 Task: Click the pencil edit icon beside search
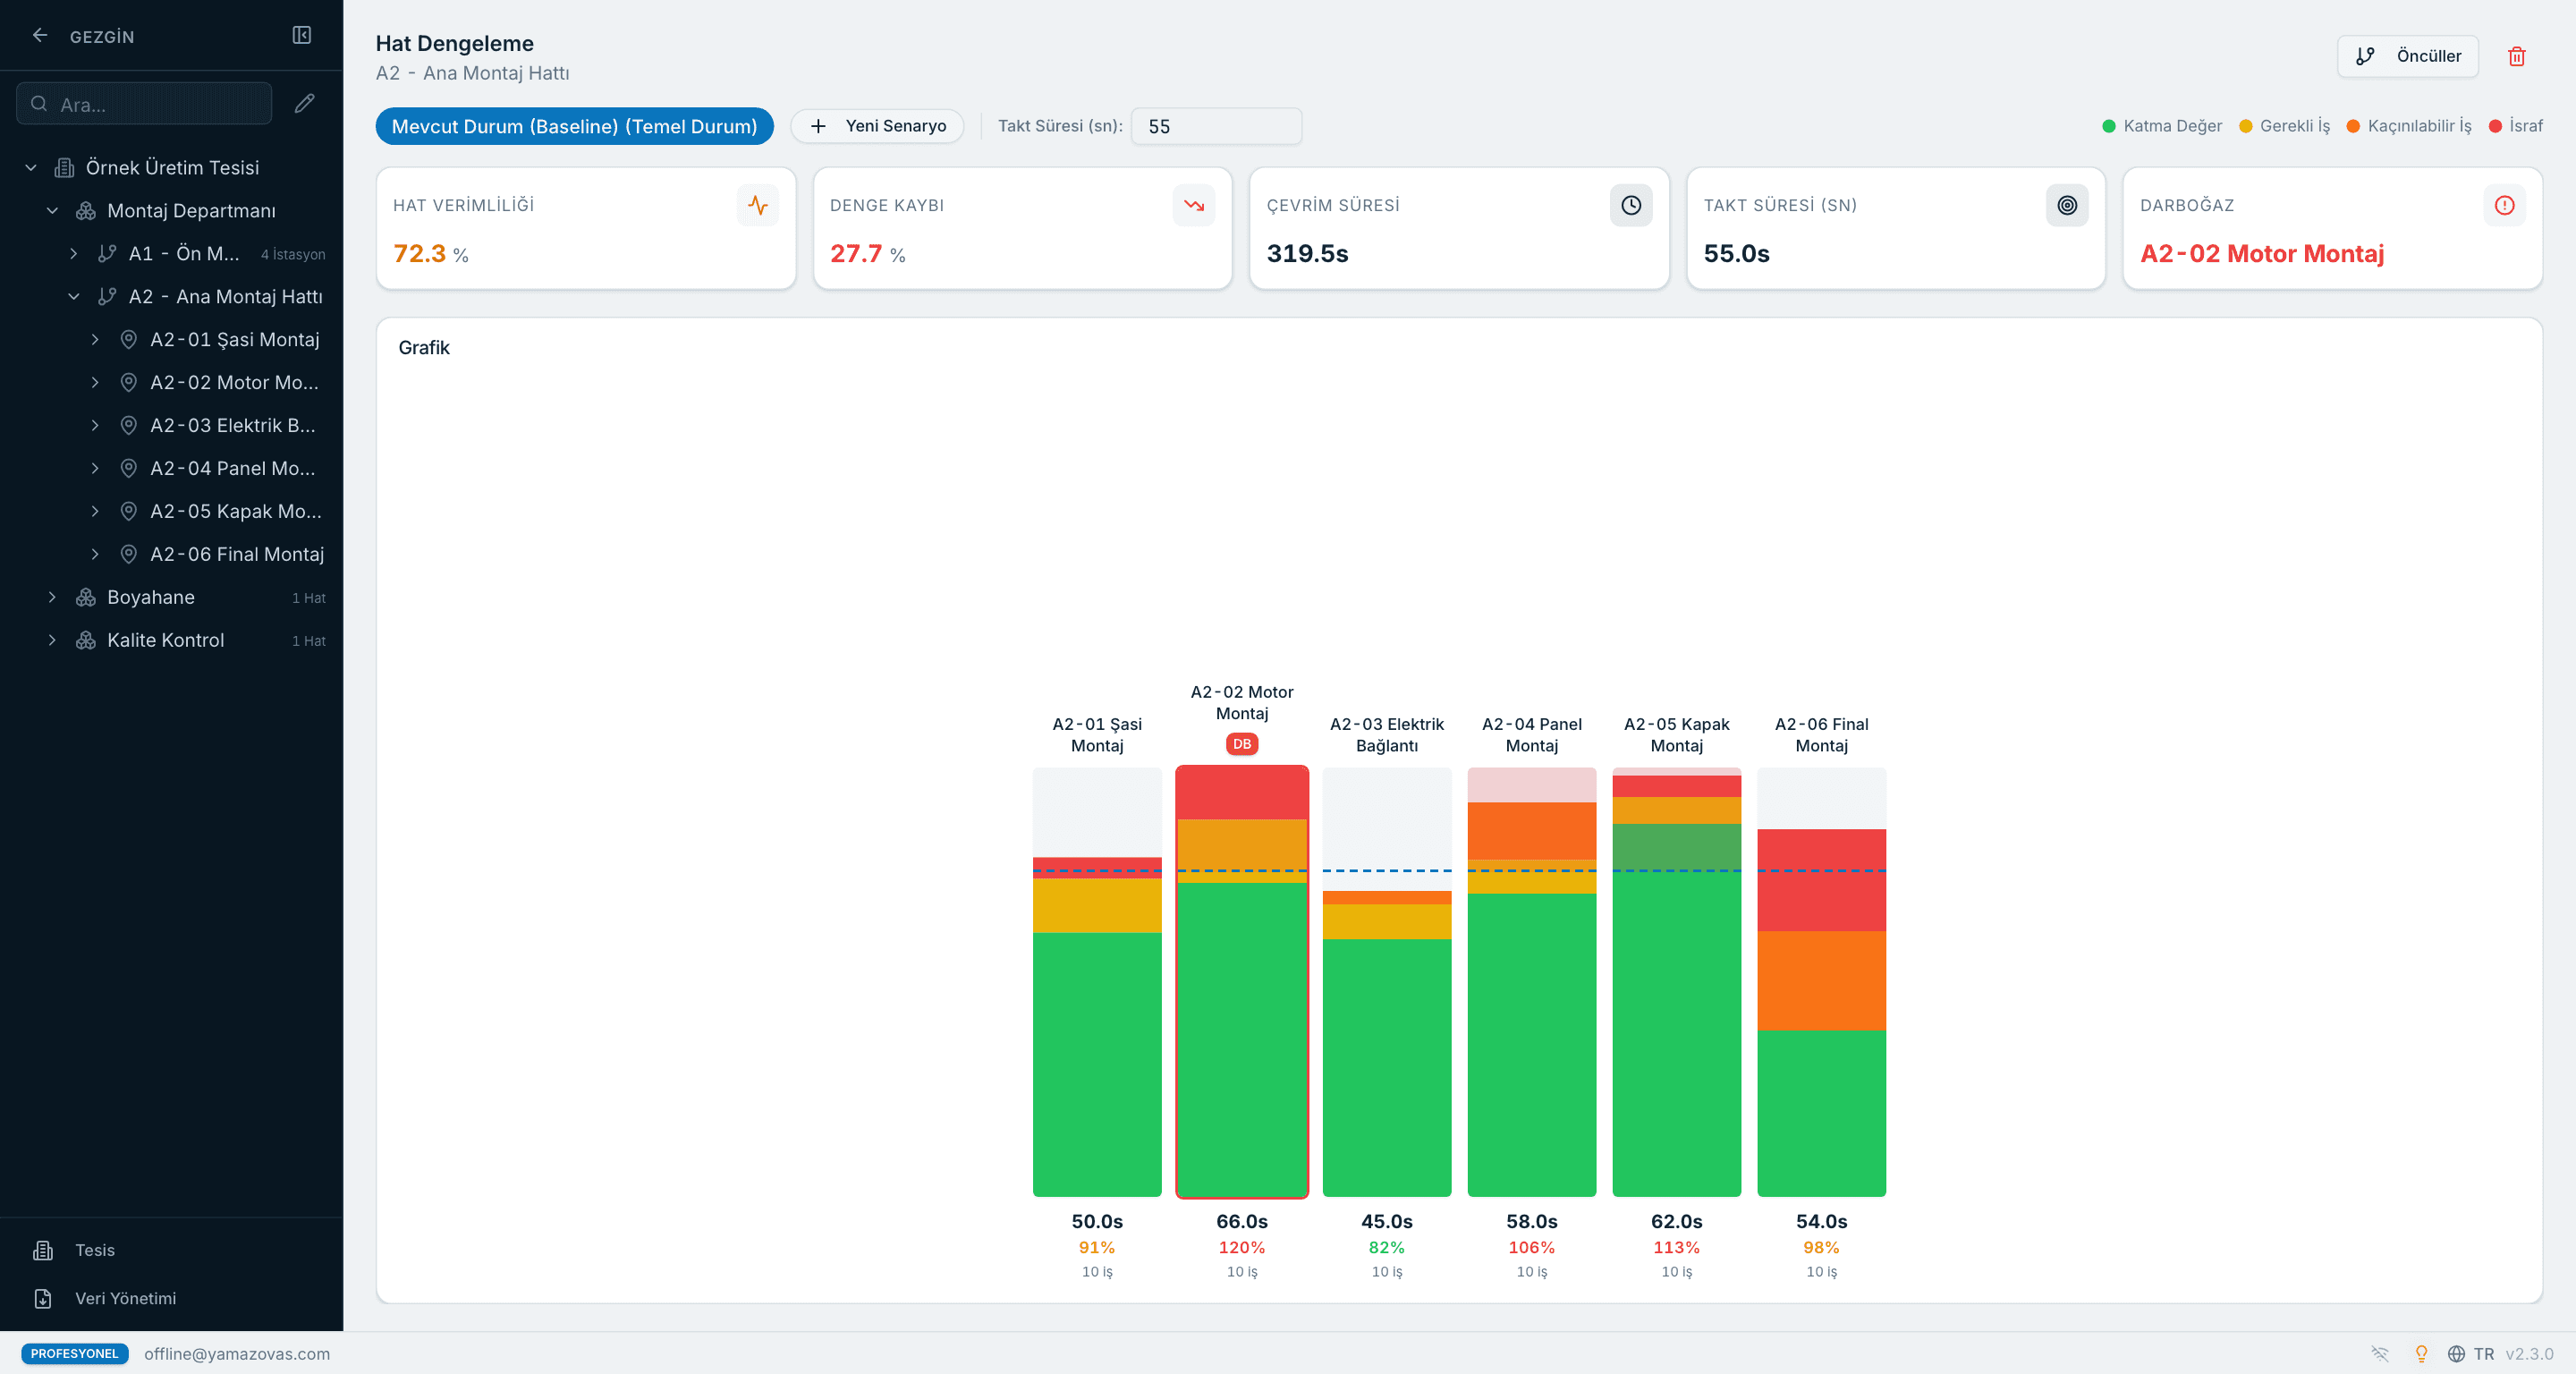pos(305,103)
